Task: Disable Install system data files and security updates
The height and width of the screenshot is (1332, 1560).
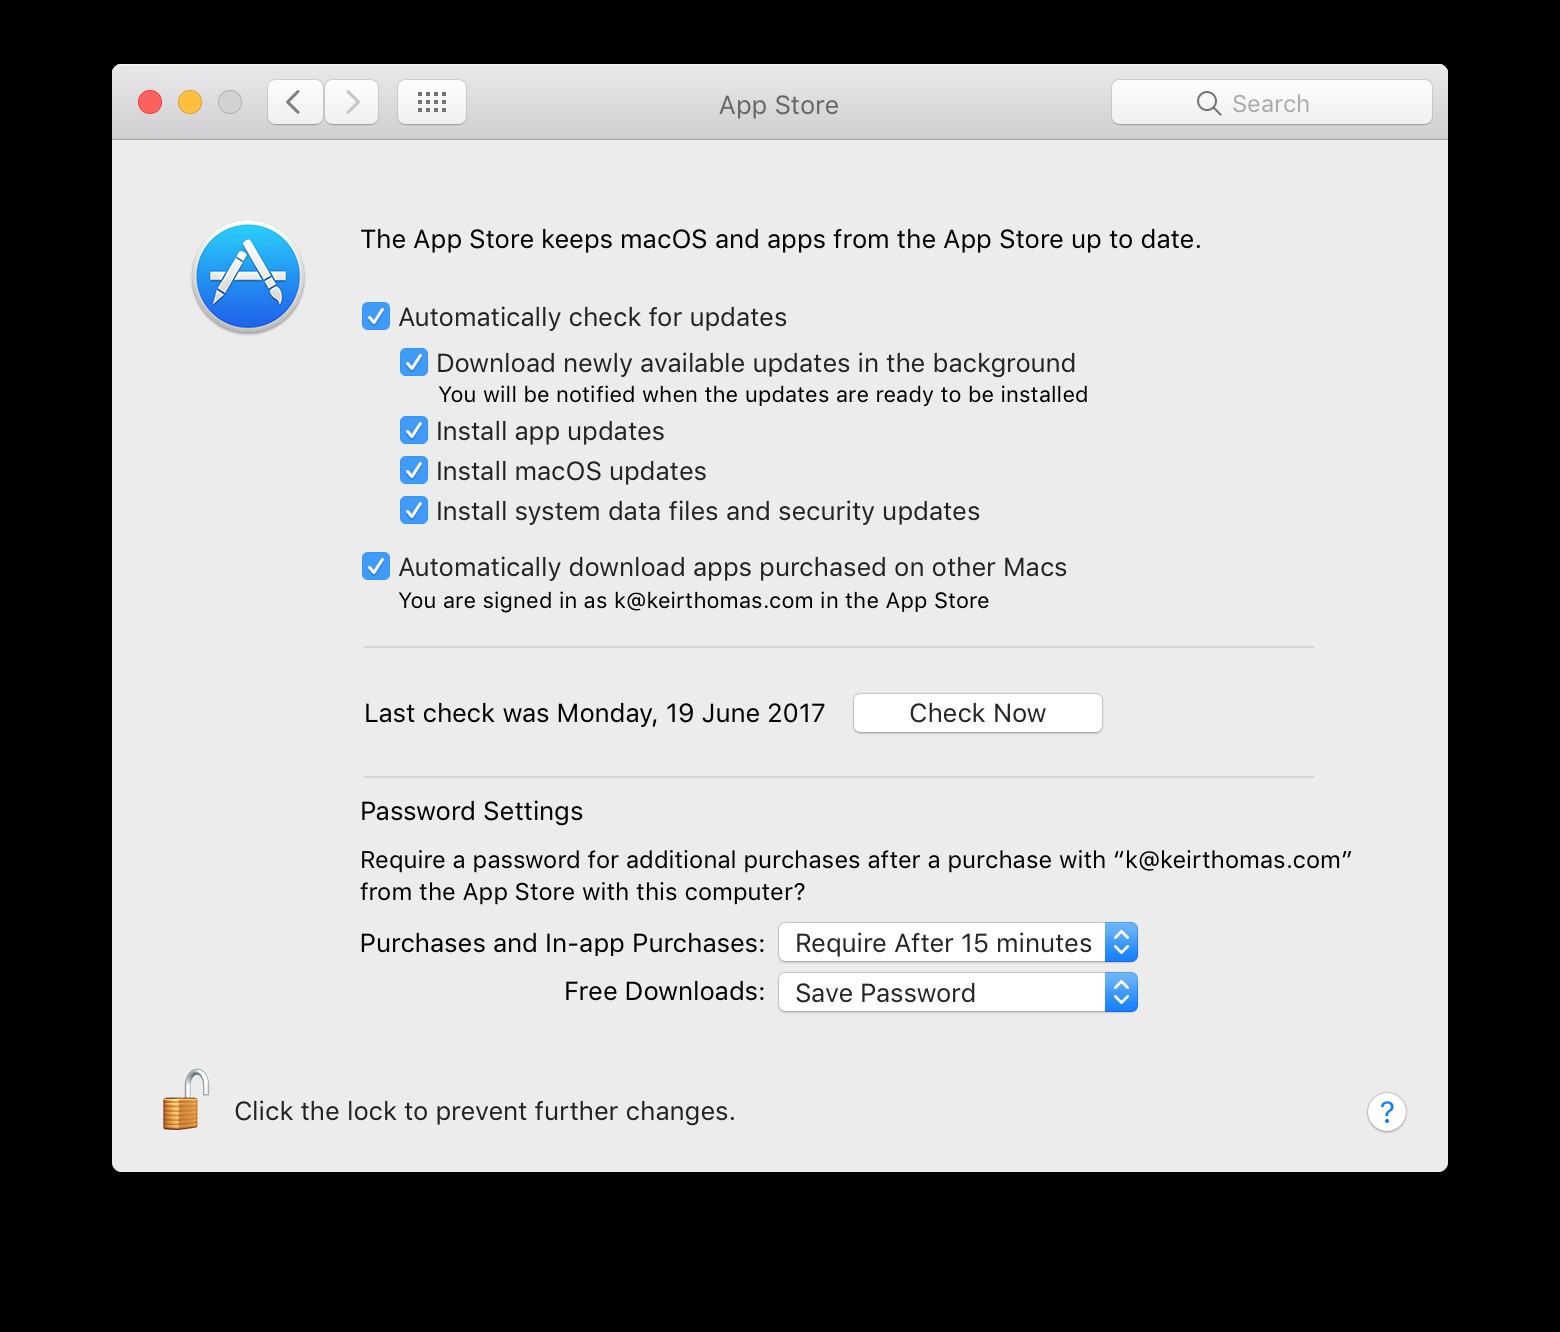Action: [413, 510]
